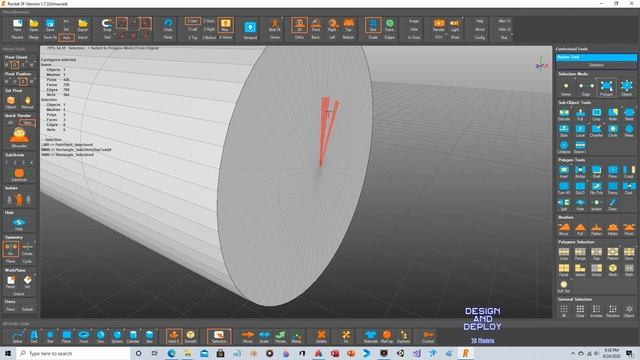Select the Pull sub-object tool
Image resolution: width=640 pixels, height=360 pixels.
coord(580,113)
